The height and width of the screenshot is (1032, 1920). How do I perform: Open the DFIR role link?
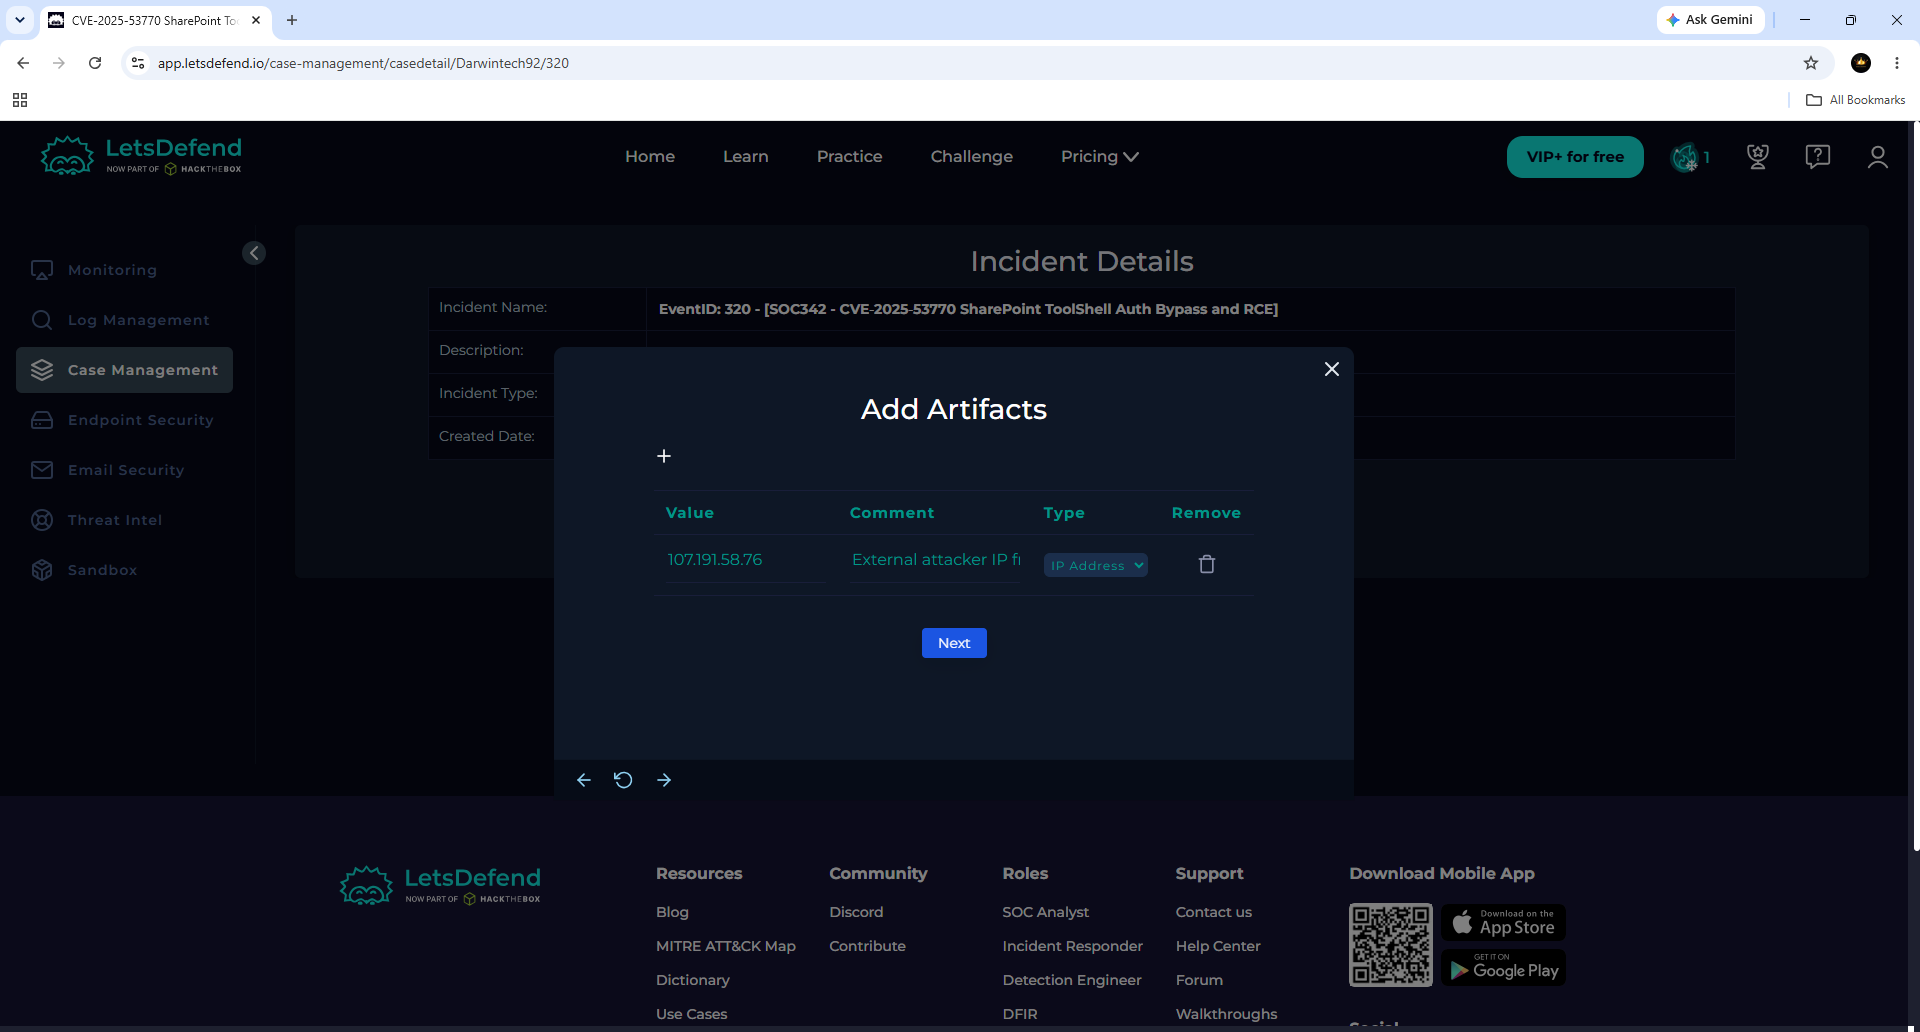[x=1020, y=1014]
